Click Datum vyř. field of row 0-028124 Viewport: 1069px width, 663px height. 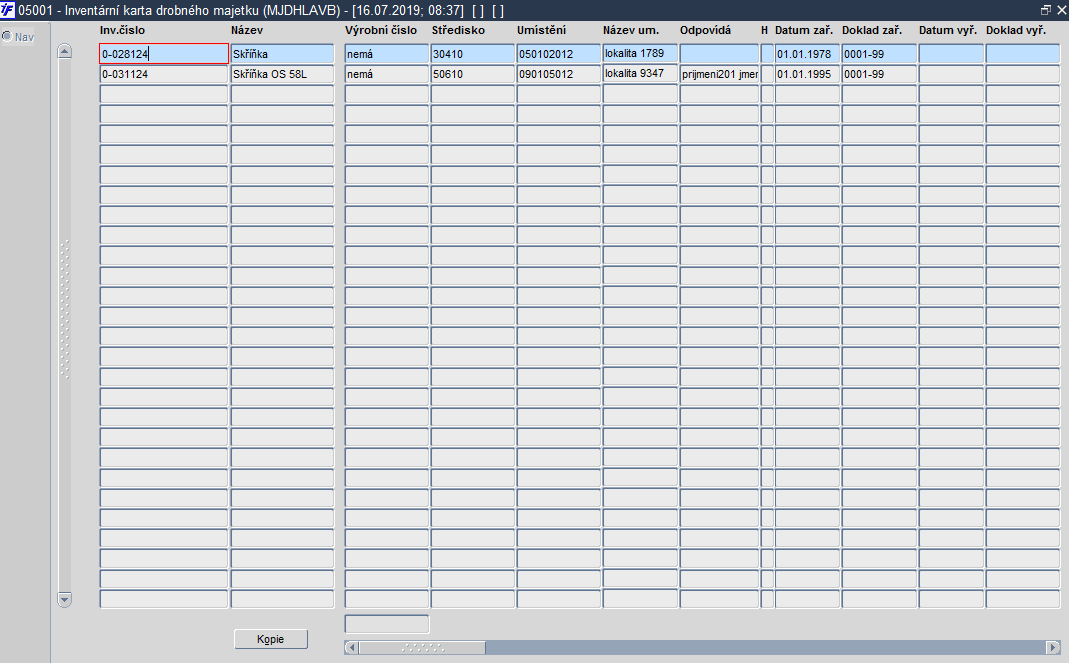coord(951,54)
